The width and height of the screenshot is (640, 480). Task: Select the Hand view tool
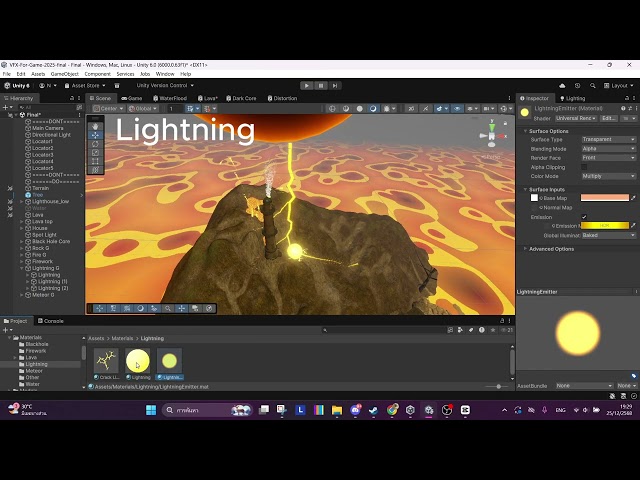[x=96, y=127]
